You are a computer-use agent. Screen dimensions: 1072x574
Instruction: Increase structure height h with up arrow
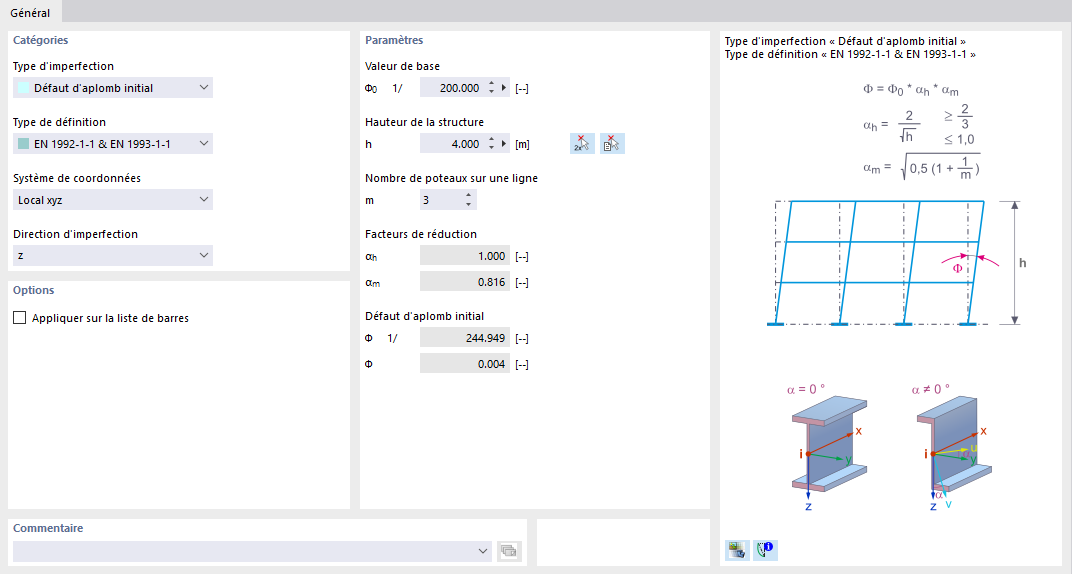pos(492,139)
